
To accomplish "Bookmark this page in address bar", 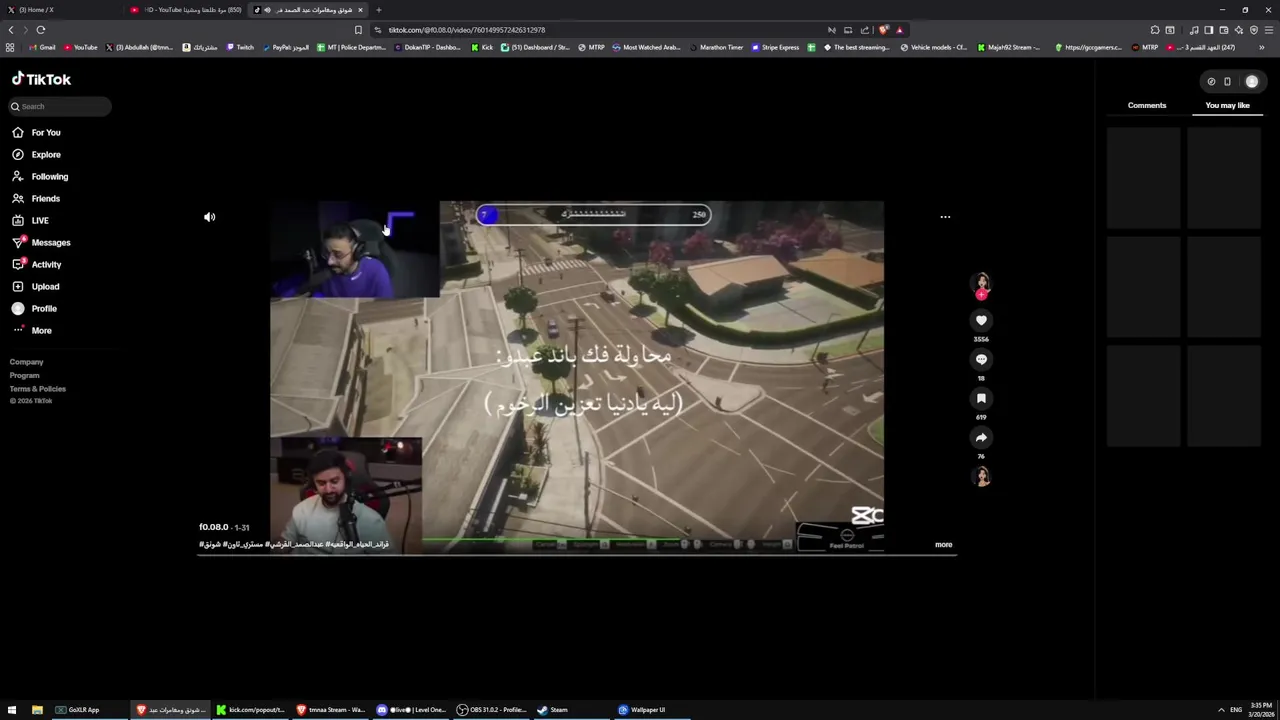I will (358, 30).
